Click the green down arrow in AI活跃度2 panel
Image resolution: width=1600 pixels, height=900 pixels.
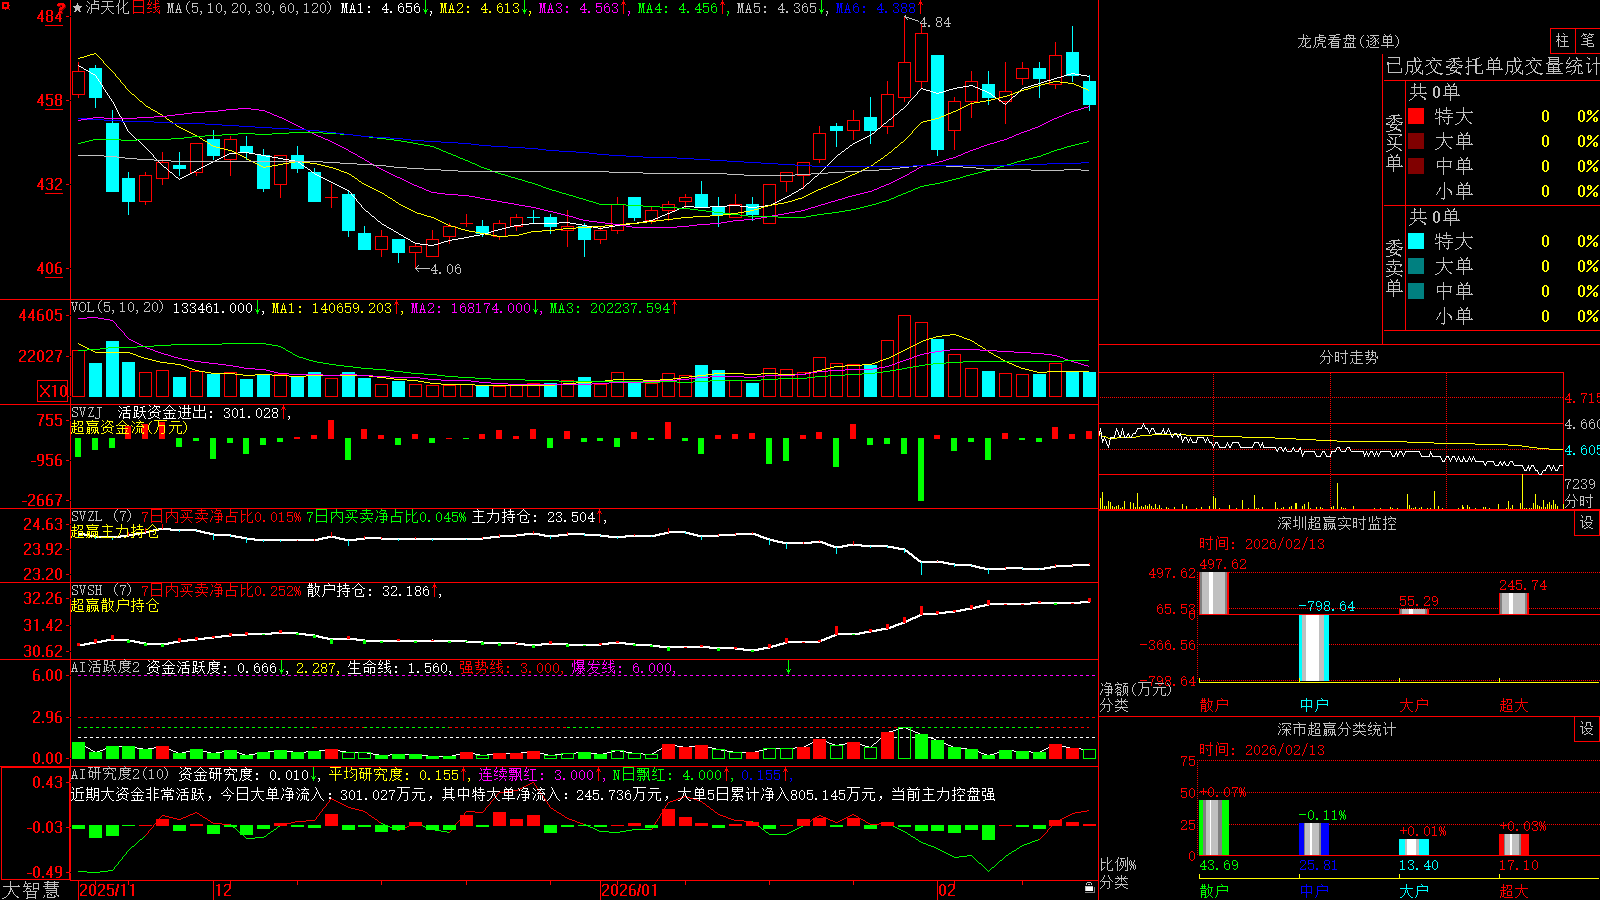click(x=788, y=667)
